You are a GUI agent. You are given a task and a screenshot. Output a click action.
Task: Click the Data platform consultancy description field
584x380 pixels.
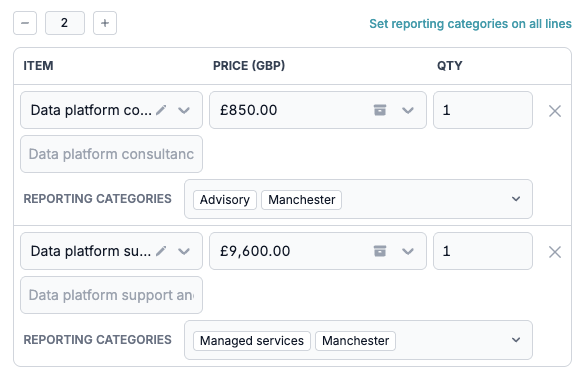111,154
